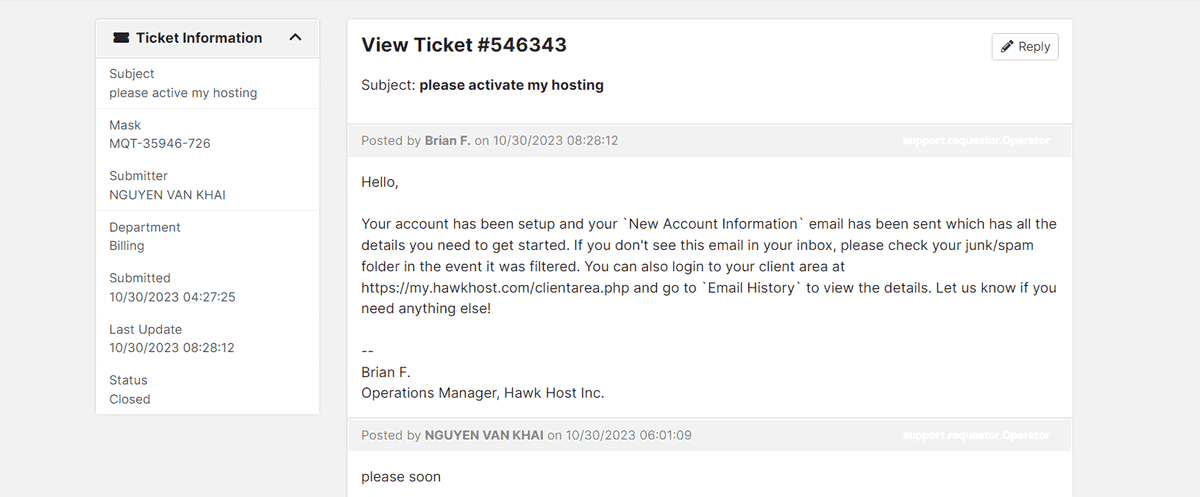
Task: Click the View Ticket #546343 heading
Action: tap(464, 45)
